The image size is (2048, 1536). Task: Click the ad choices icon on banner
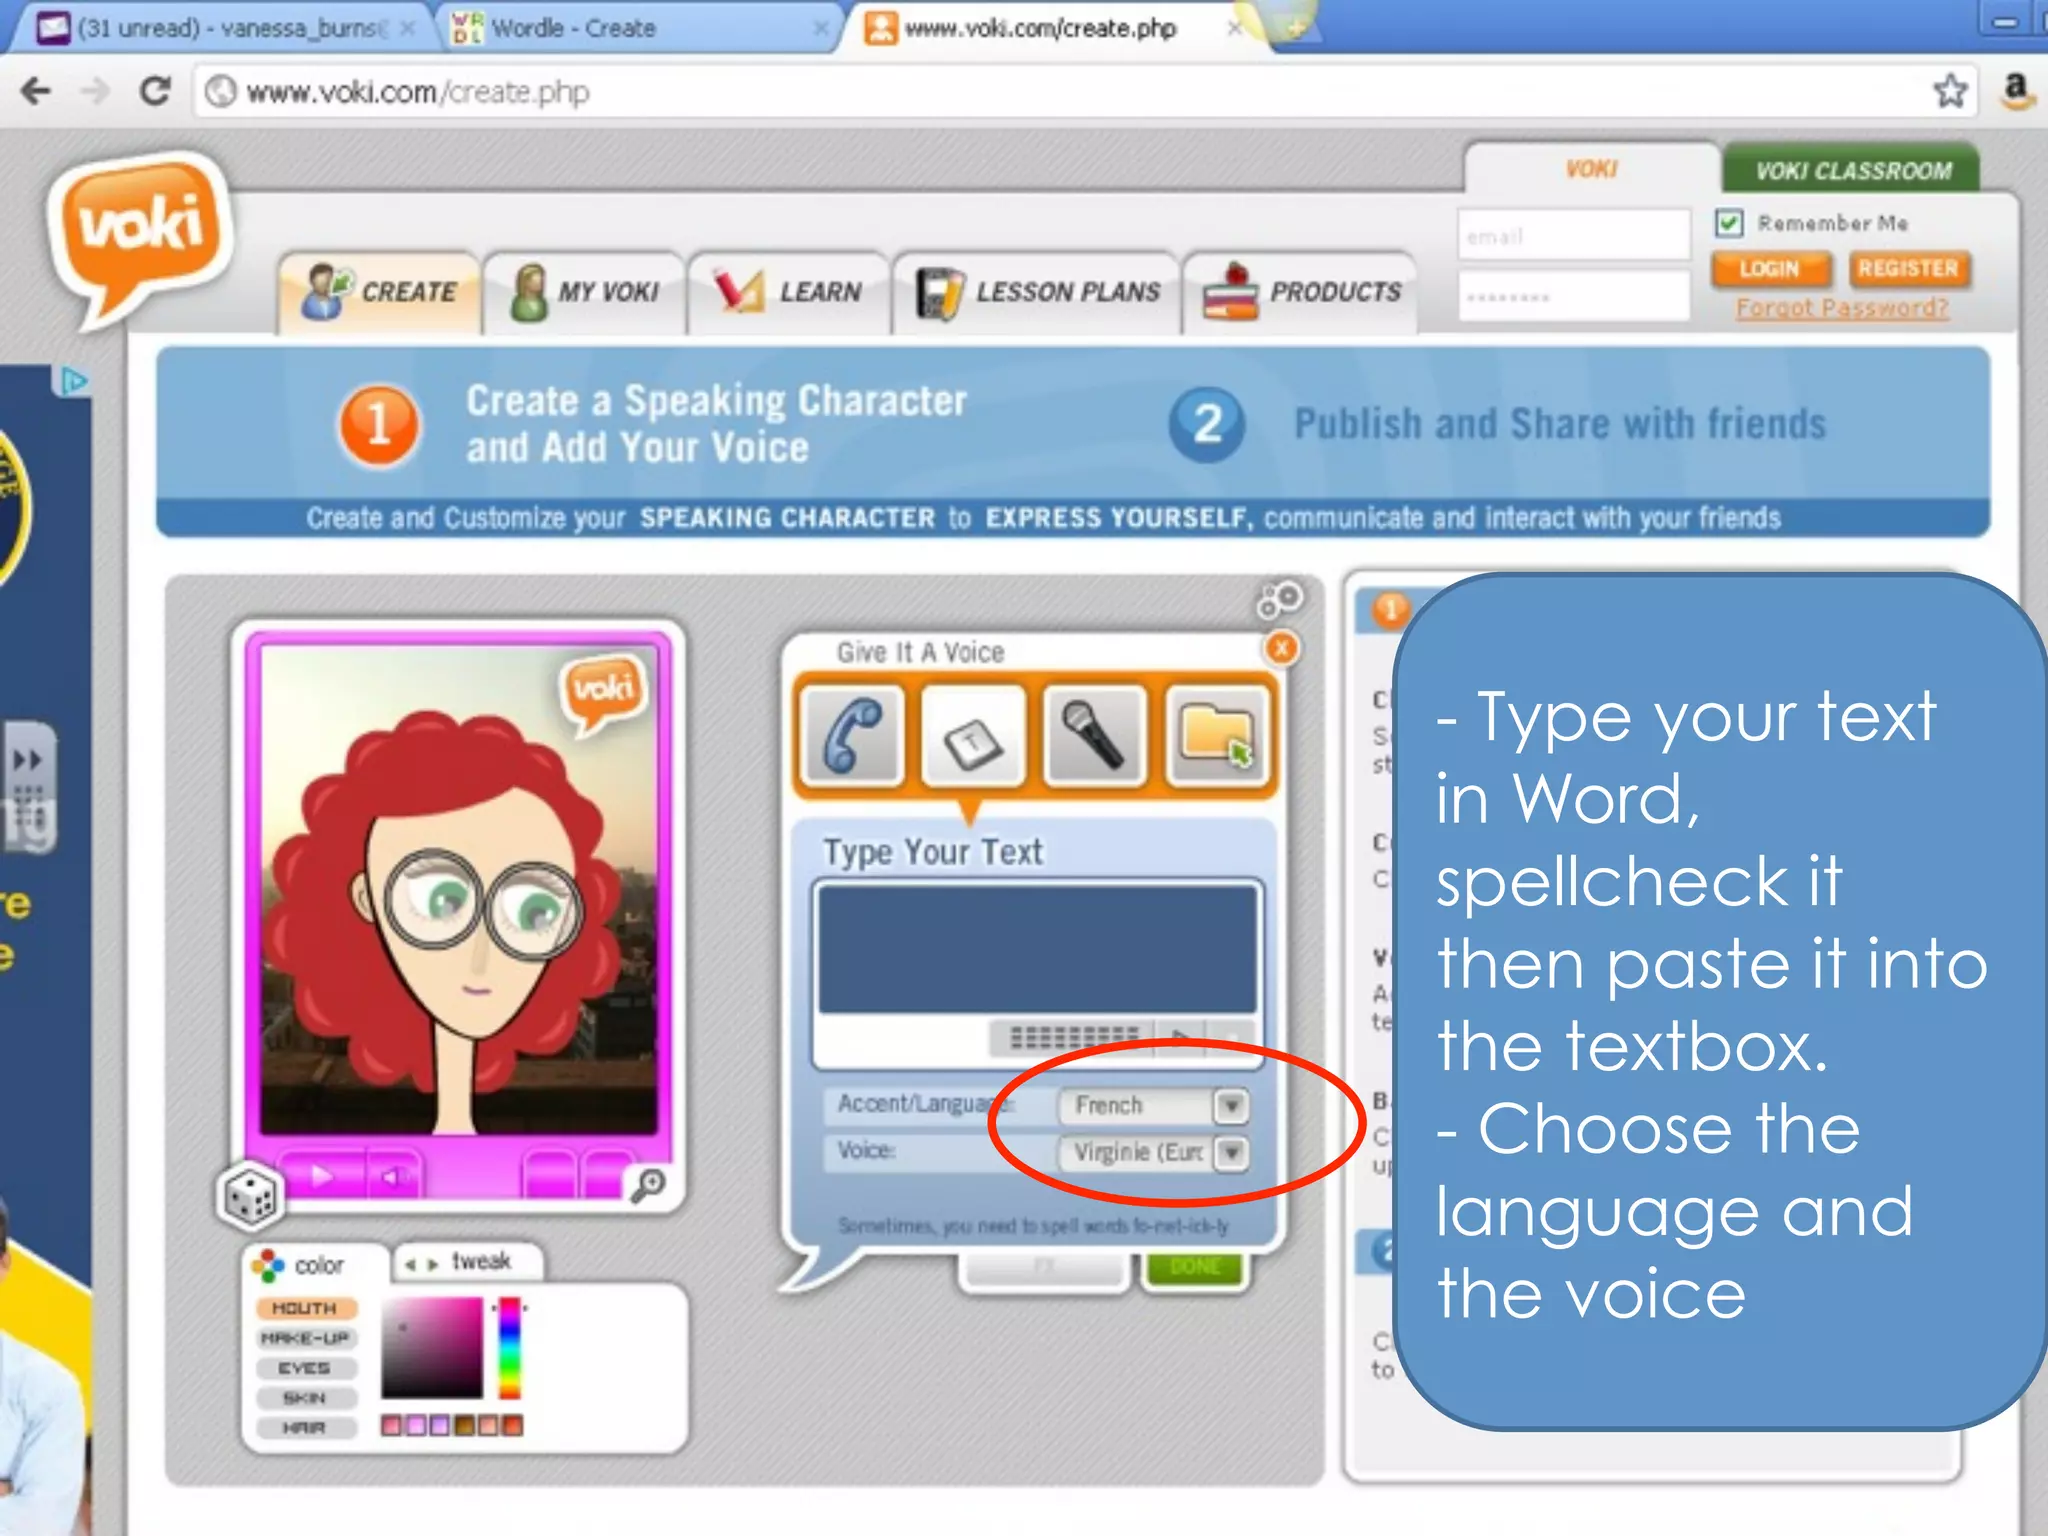point(73,381)
